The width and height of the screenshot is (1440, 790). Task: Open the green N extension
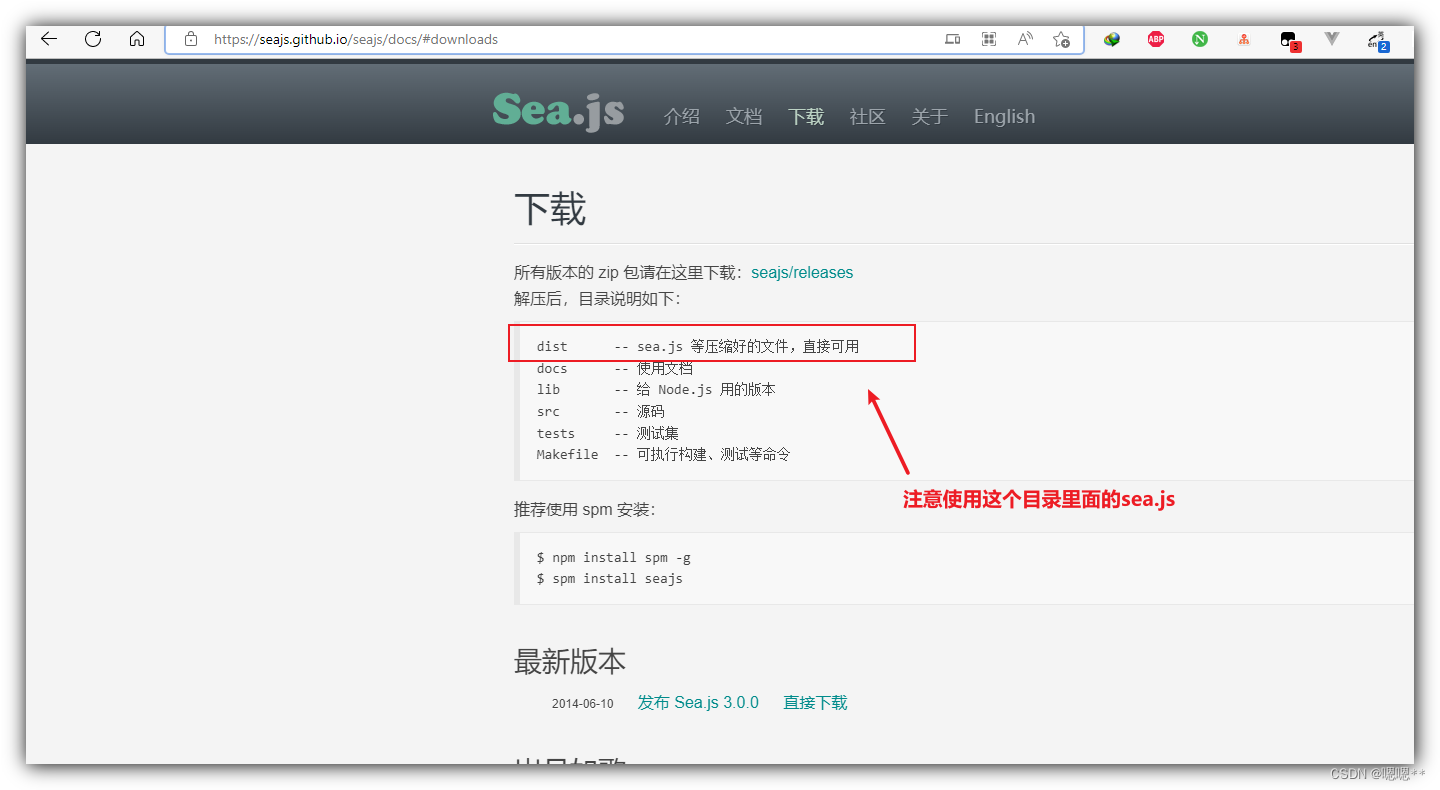point(1200,39)
